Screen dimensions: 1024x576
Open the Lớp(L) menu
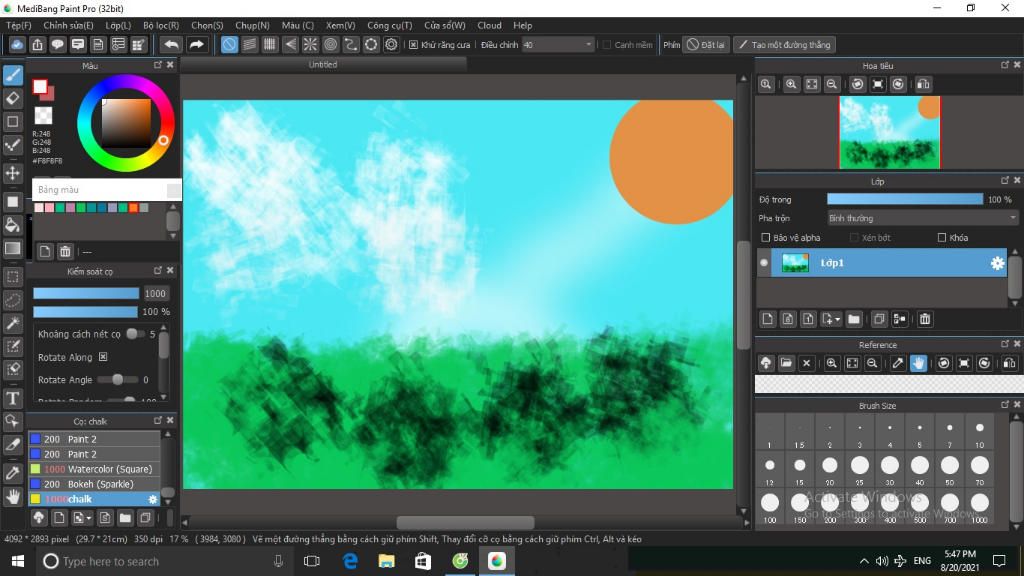(118, 25)
